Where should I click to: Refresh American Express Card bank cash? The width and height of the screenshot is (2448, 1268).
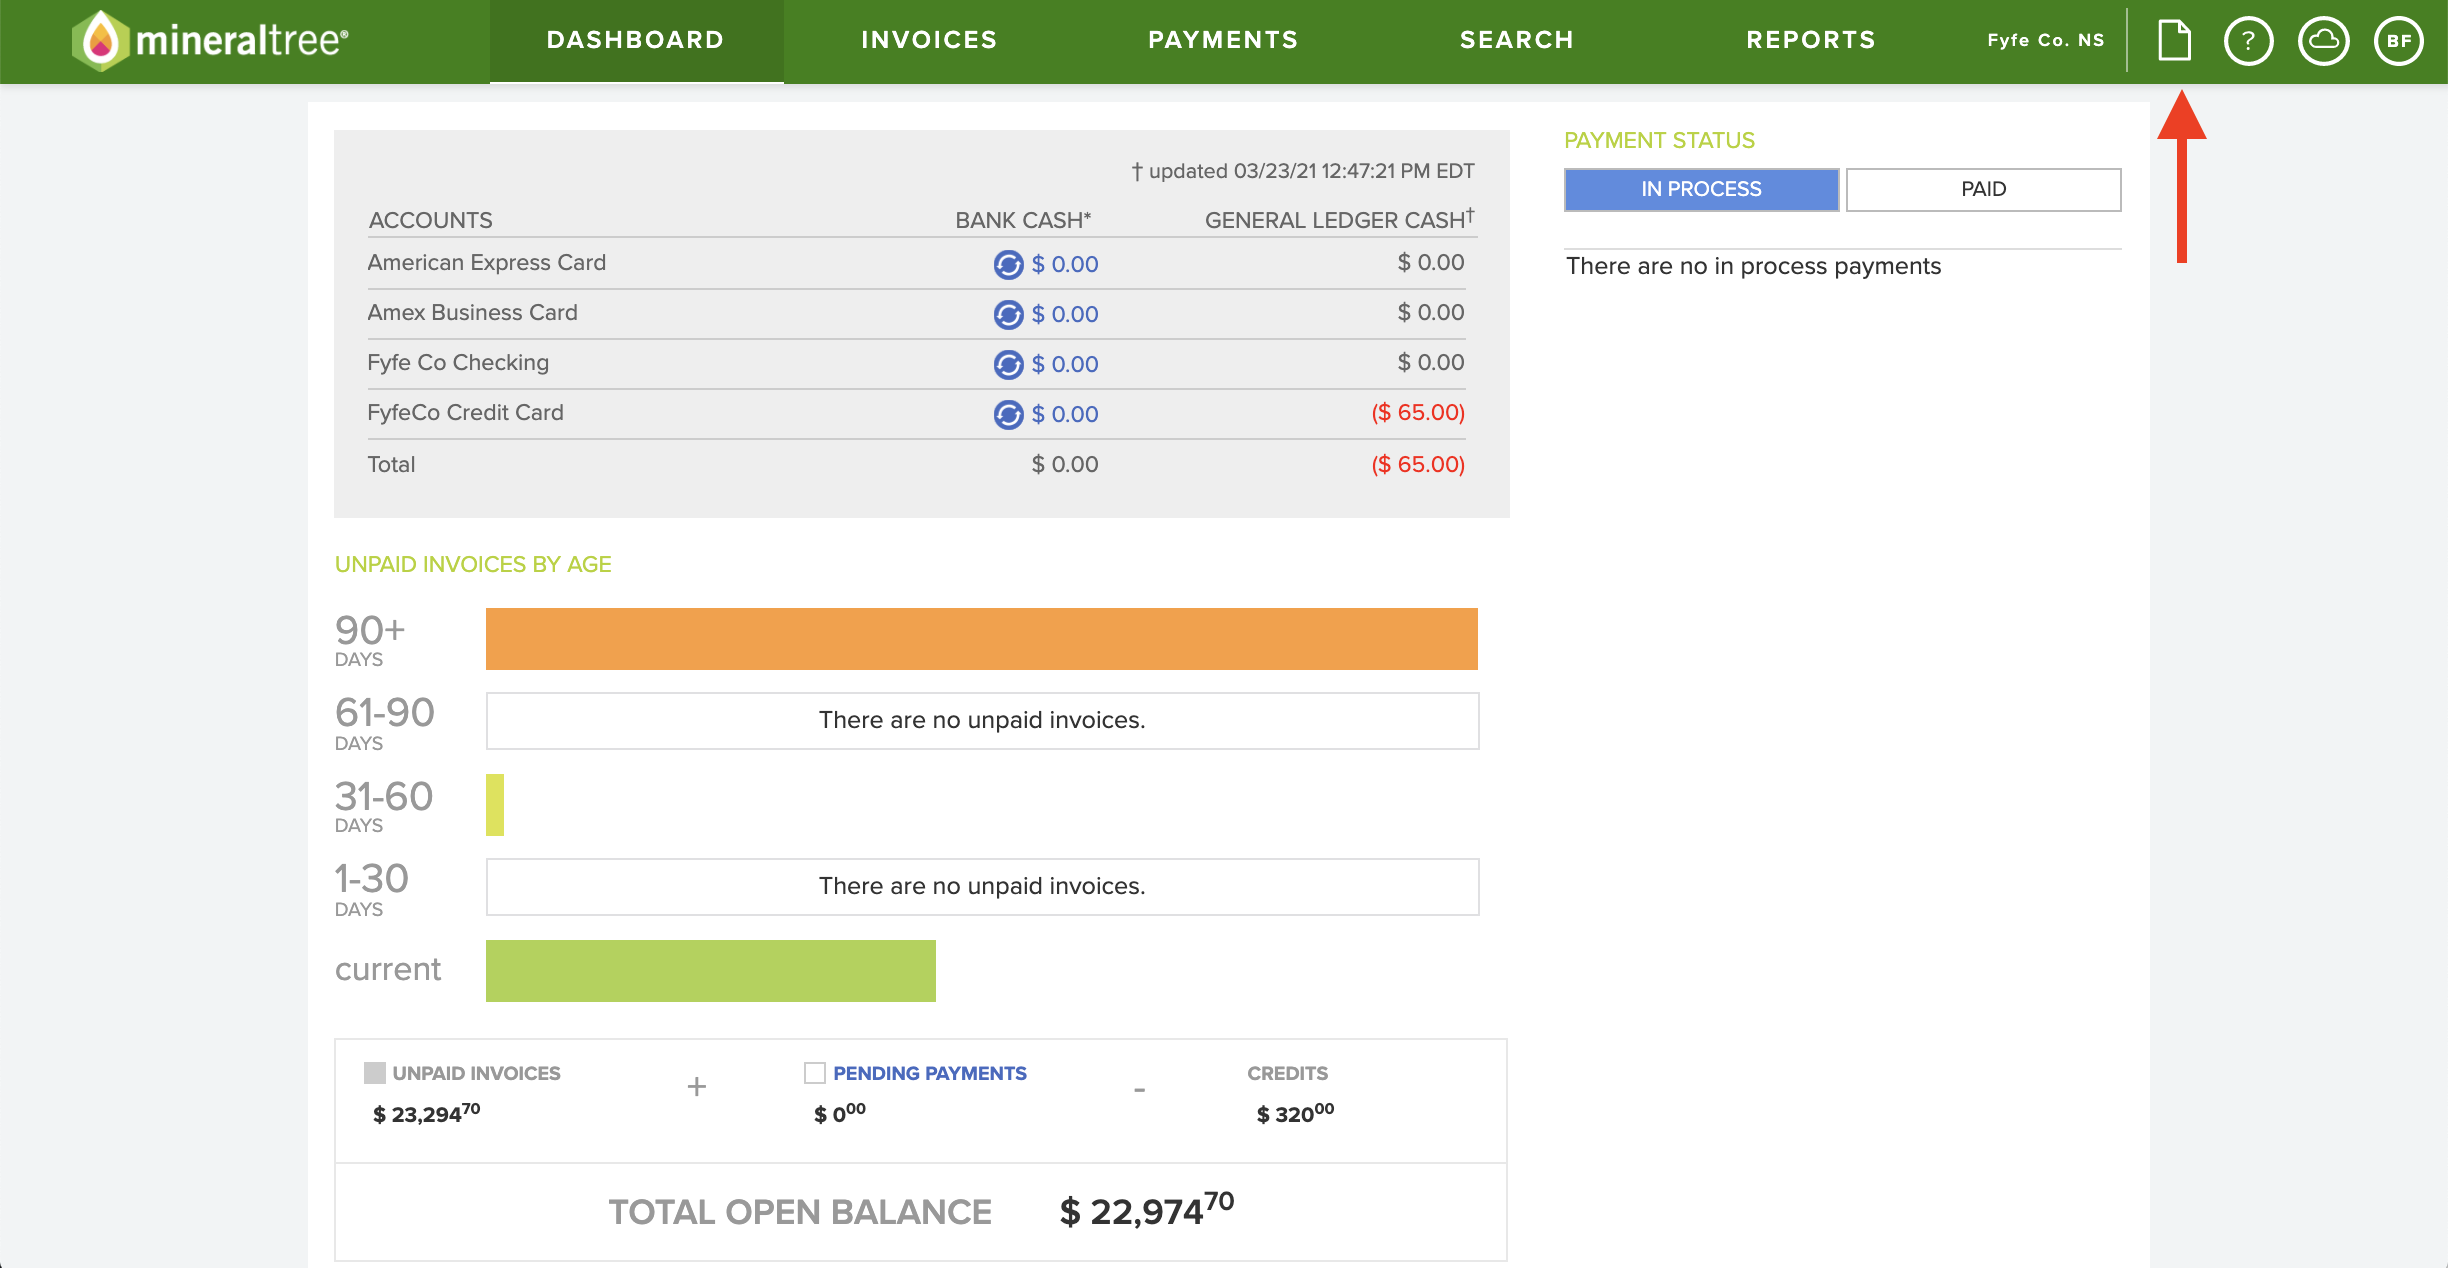coord(1008,265)
